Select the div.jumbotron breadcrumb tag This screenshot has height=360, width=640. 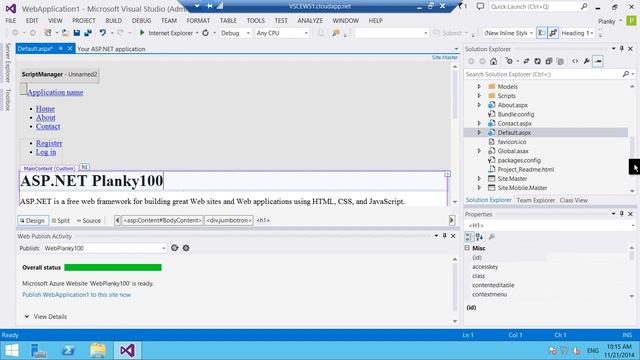[229, 220]
